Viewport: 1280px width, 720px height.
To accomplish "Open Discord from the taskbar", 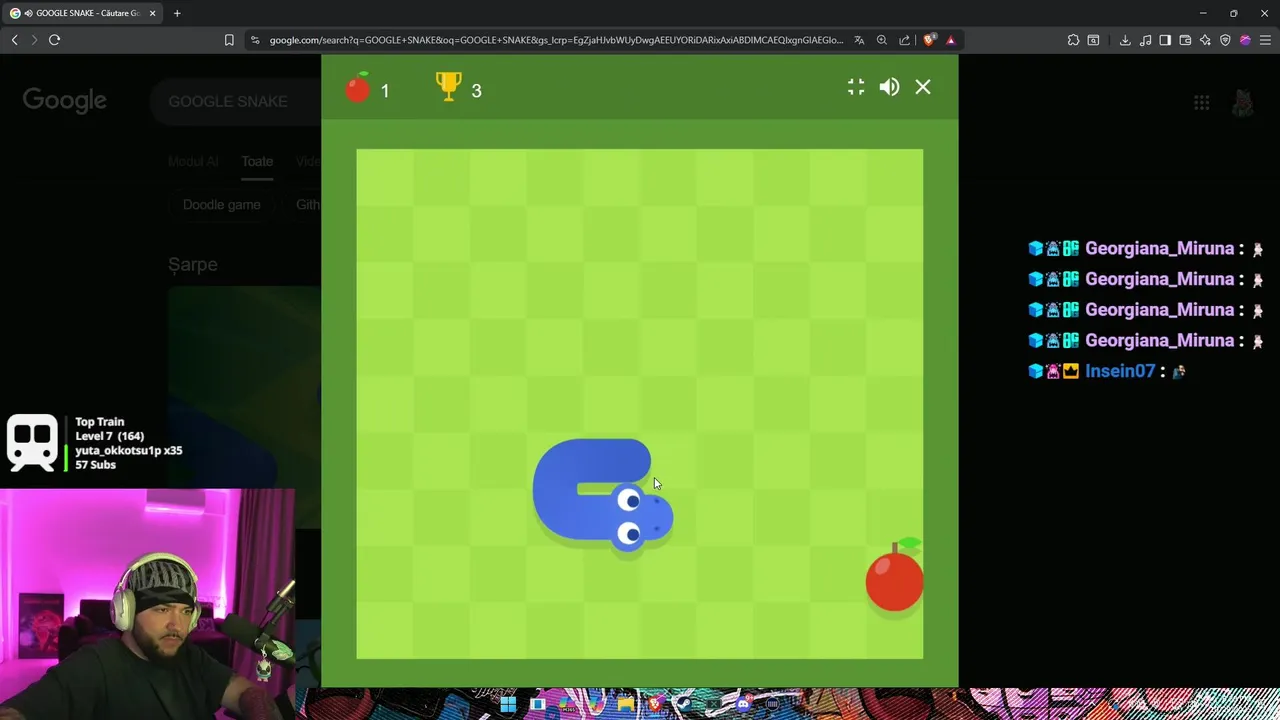I will coord(742,704).
